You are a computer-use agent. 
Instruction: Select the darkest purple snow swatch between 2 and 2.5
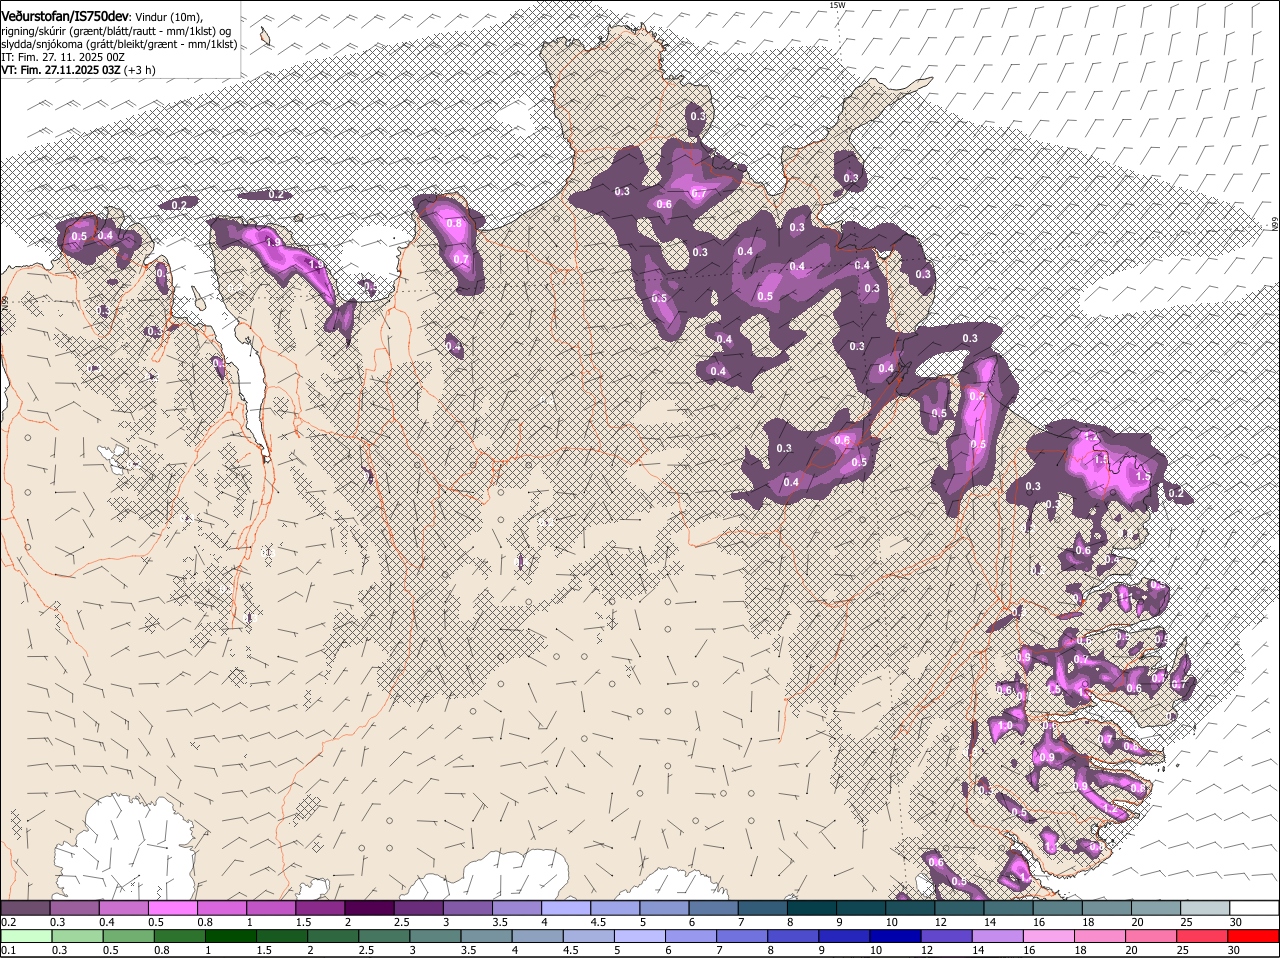[x=369, y=908]
